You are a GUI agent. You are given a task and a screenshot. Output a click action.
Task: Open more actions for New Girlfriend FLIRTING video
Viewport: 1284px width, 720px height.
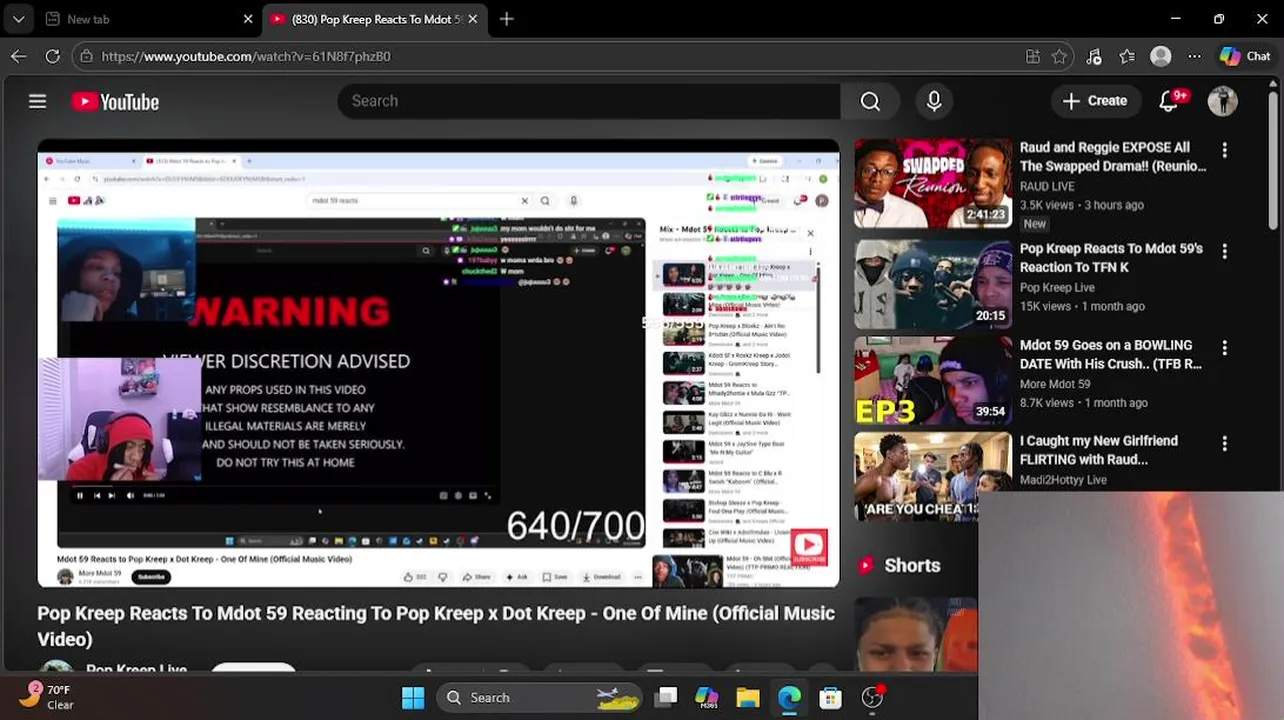pos(1224,443)
